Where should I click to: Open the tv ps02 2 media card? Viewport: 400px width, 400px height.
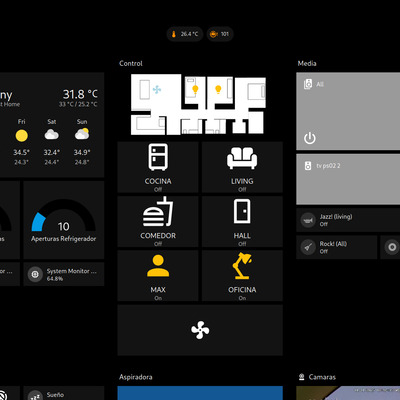348,179
